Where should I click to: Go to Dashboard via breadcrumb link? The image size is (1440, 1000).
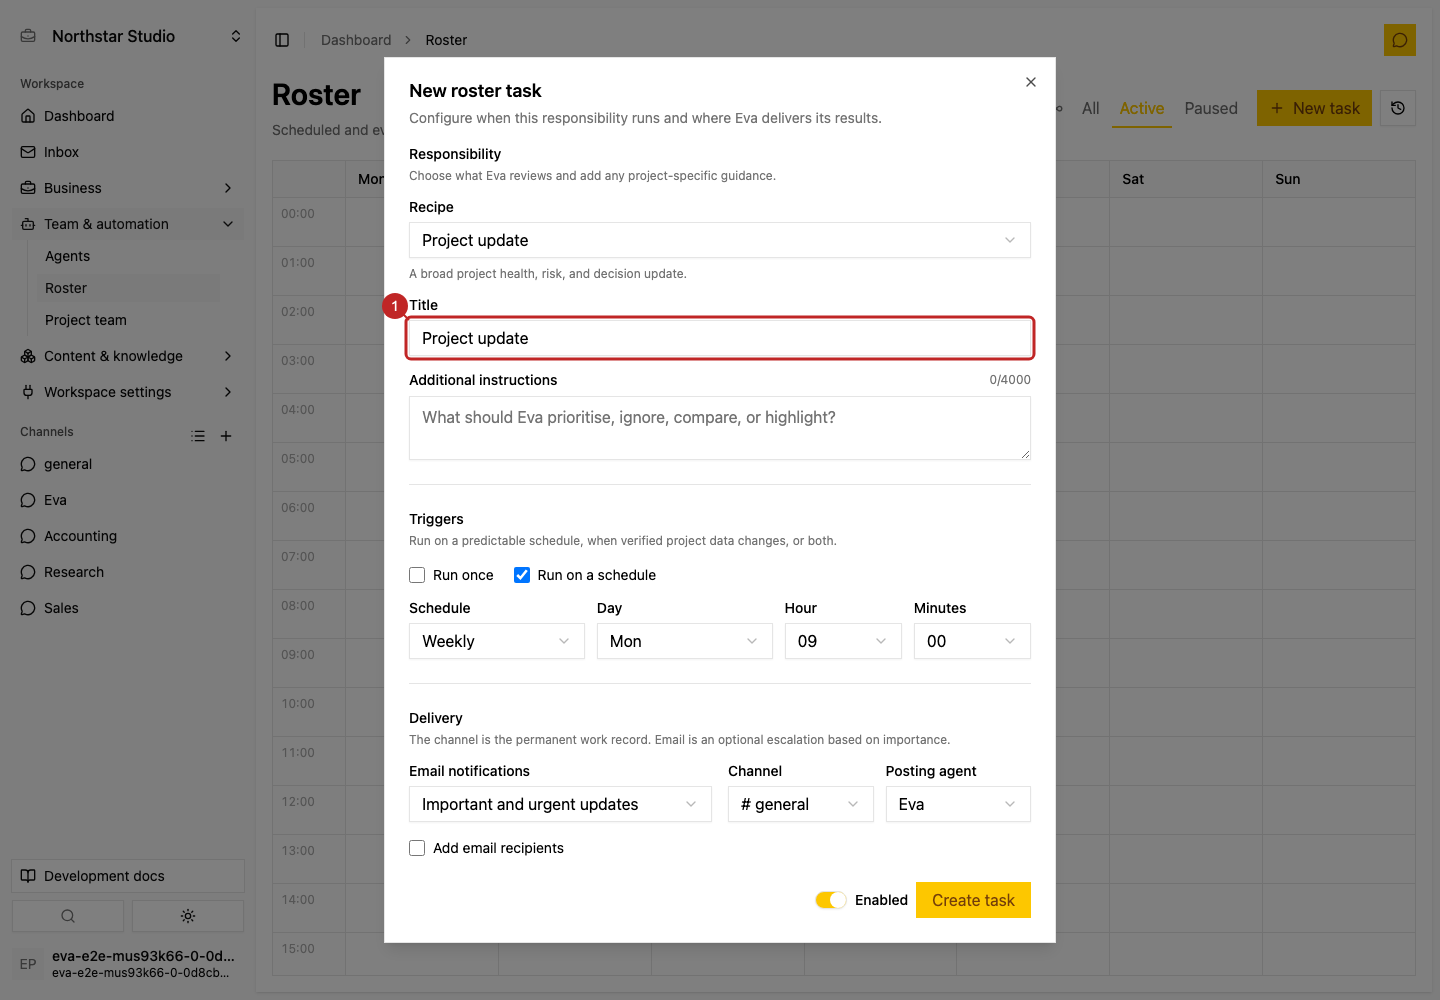[356, 40]
